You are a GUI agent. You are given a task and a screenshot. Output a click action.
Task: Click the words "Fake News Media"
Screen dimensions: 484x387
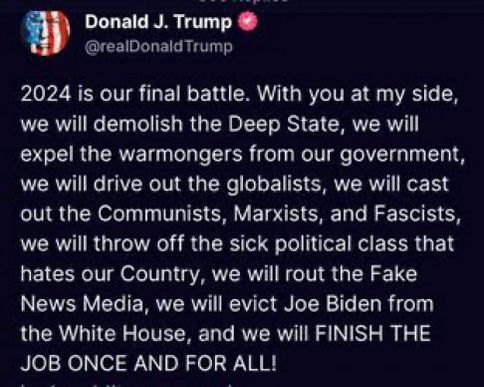219,289
